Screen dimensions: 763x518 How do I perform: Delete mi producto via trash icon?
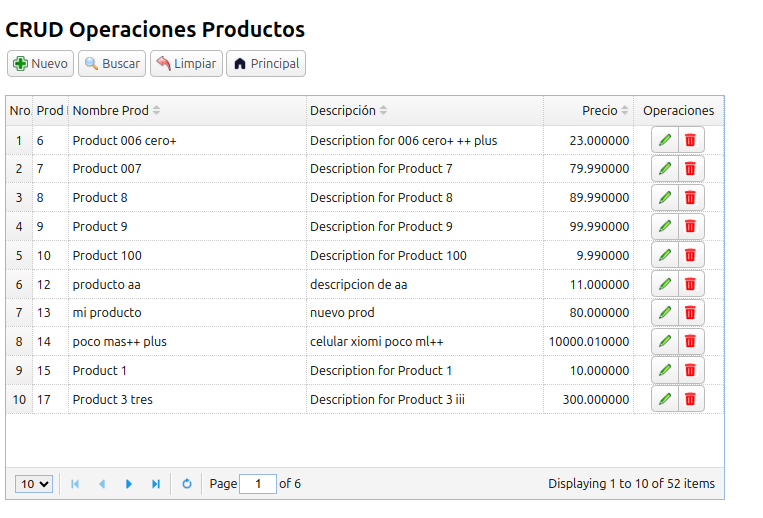[x=690, y=313]
